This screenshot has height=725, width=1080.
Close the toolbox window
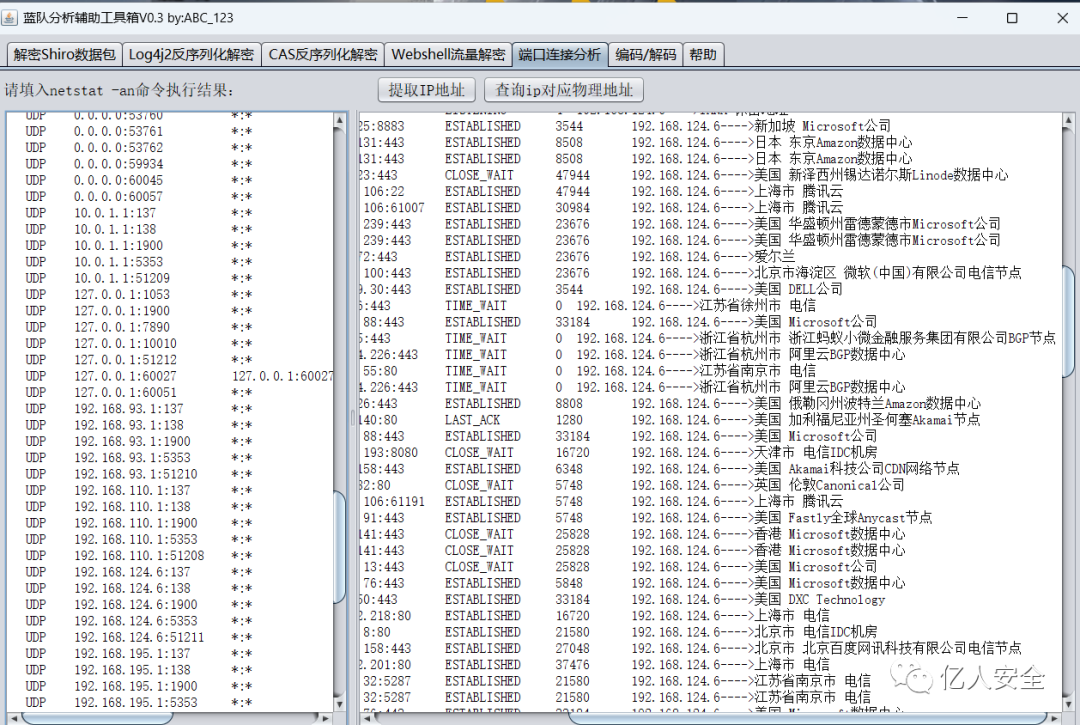[1062, 18]
